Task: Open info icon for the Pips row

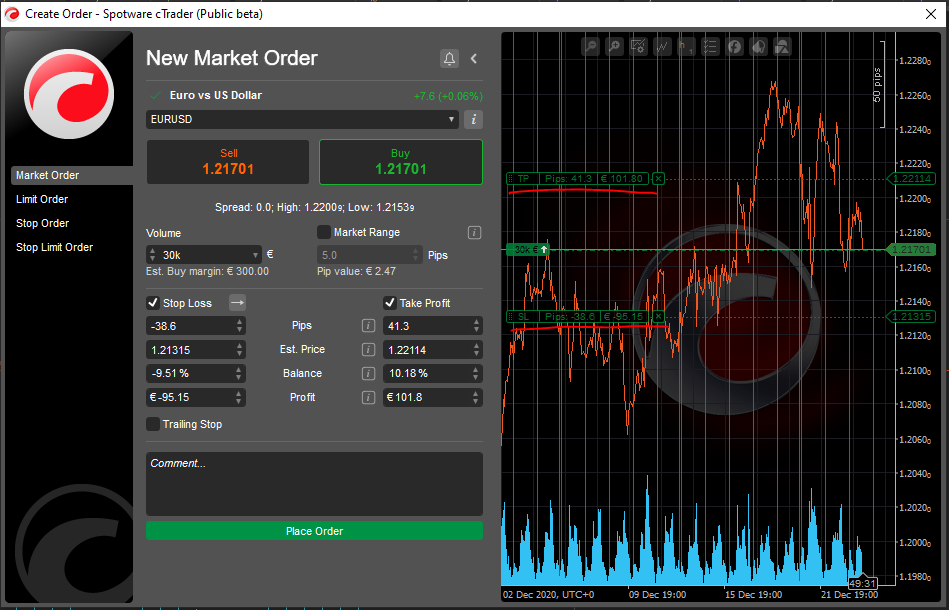Action: coord(368,326)
